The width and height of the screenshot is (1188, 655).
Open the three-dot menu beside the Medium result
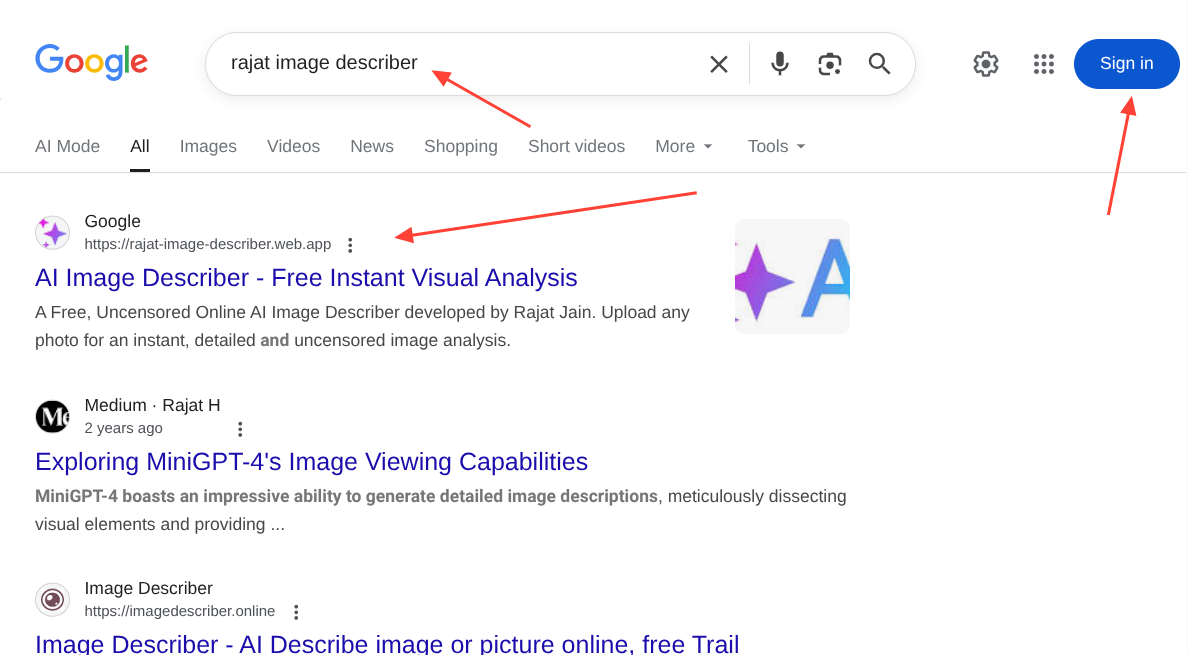point(240,428)
